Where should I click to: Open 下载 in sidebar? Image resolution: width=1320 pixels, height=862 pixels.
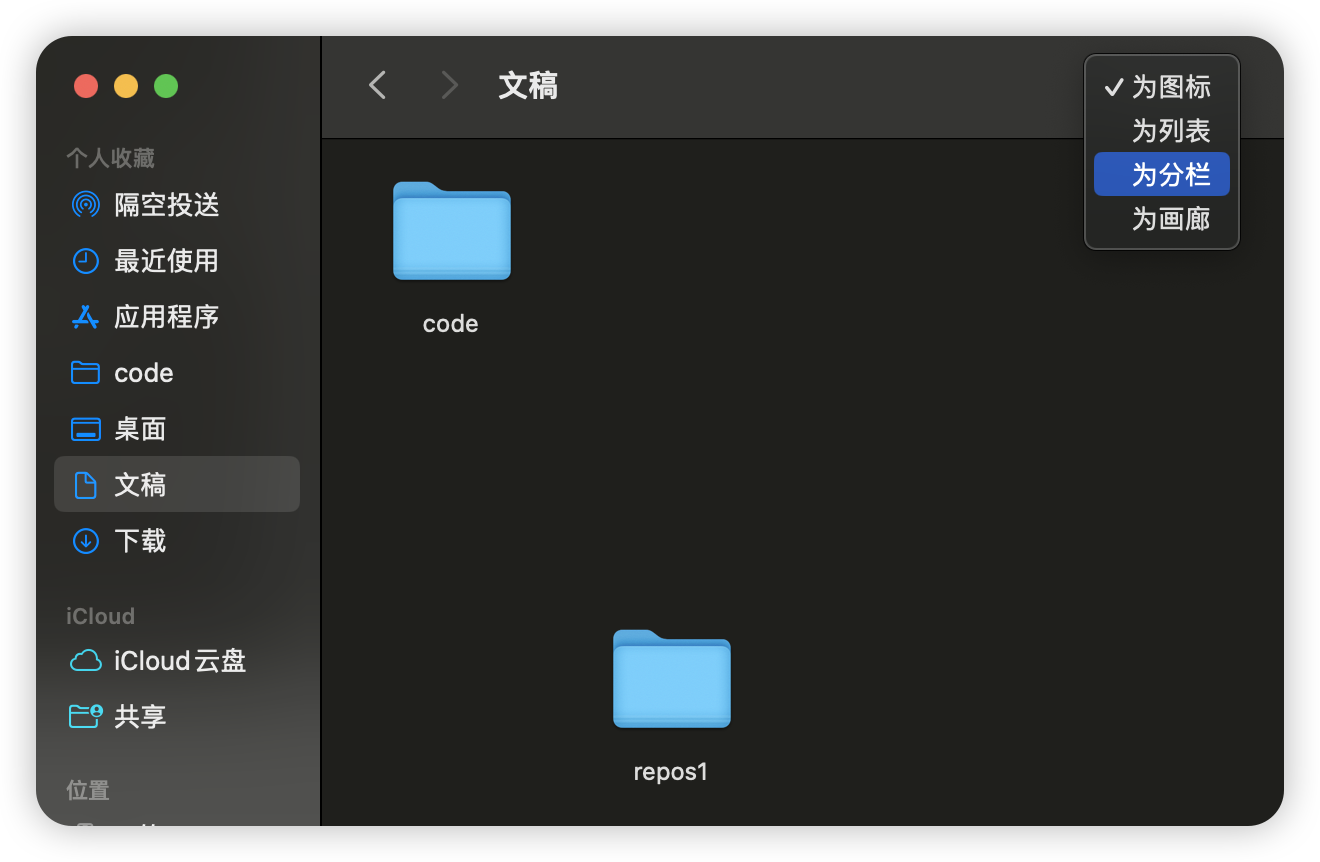click(x=140, y=541)
